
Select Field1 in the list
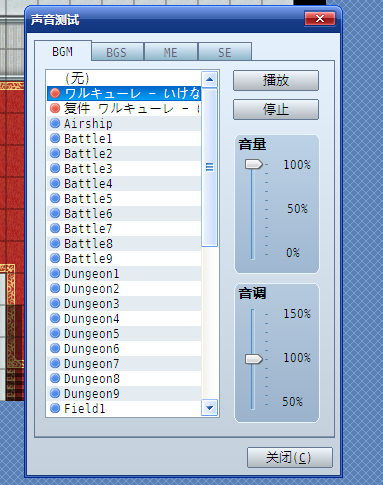tap(124, 408)
